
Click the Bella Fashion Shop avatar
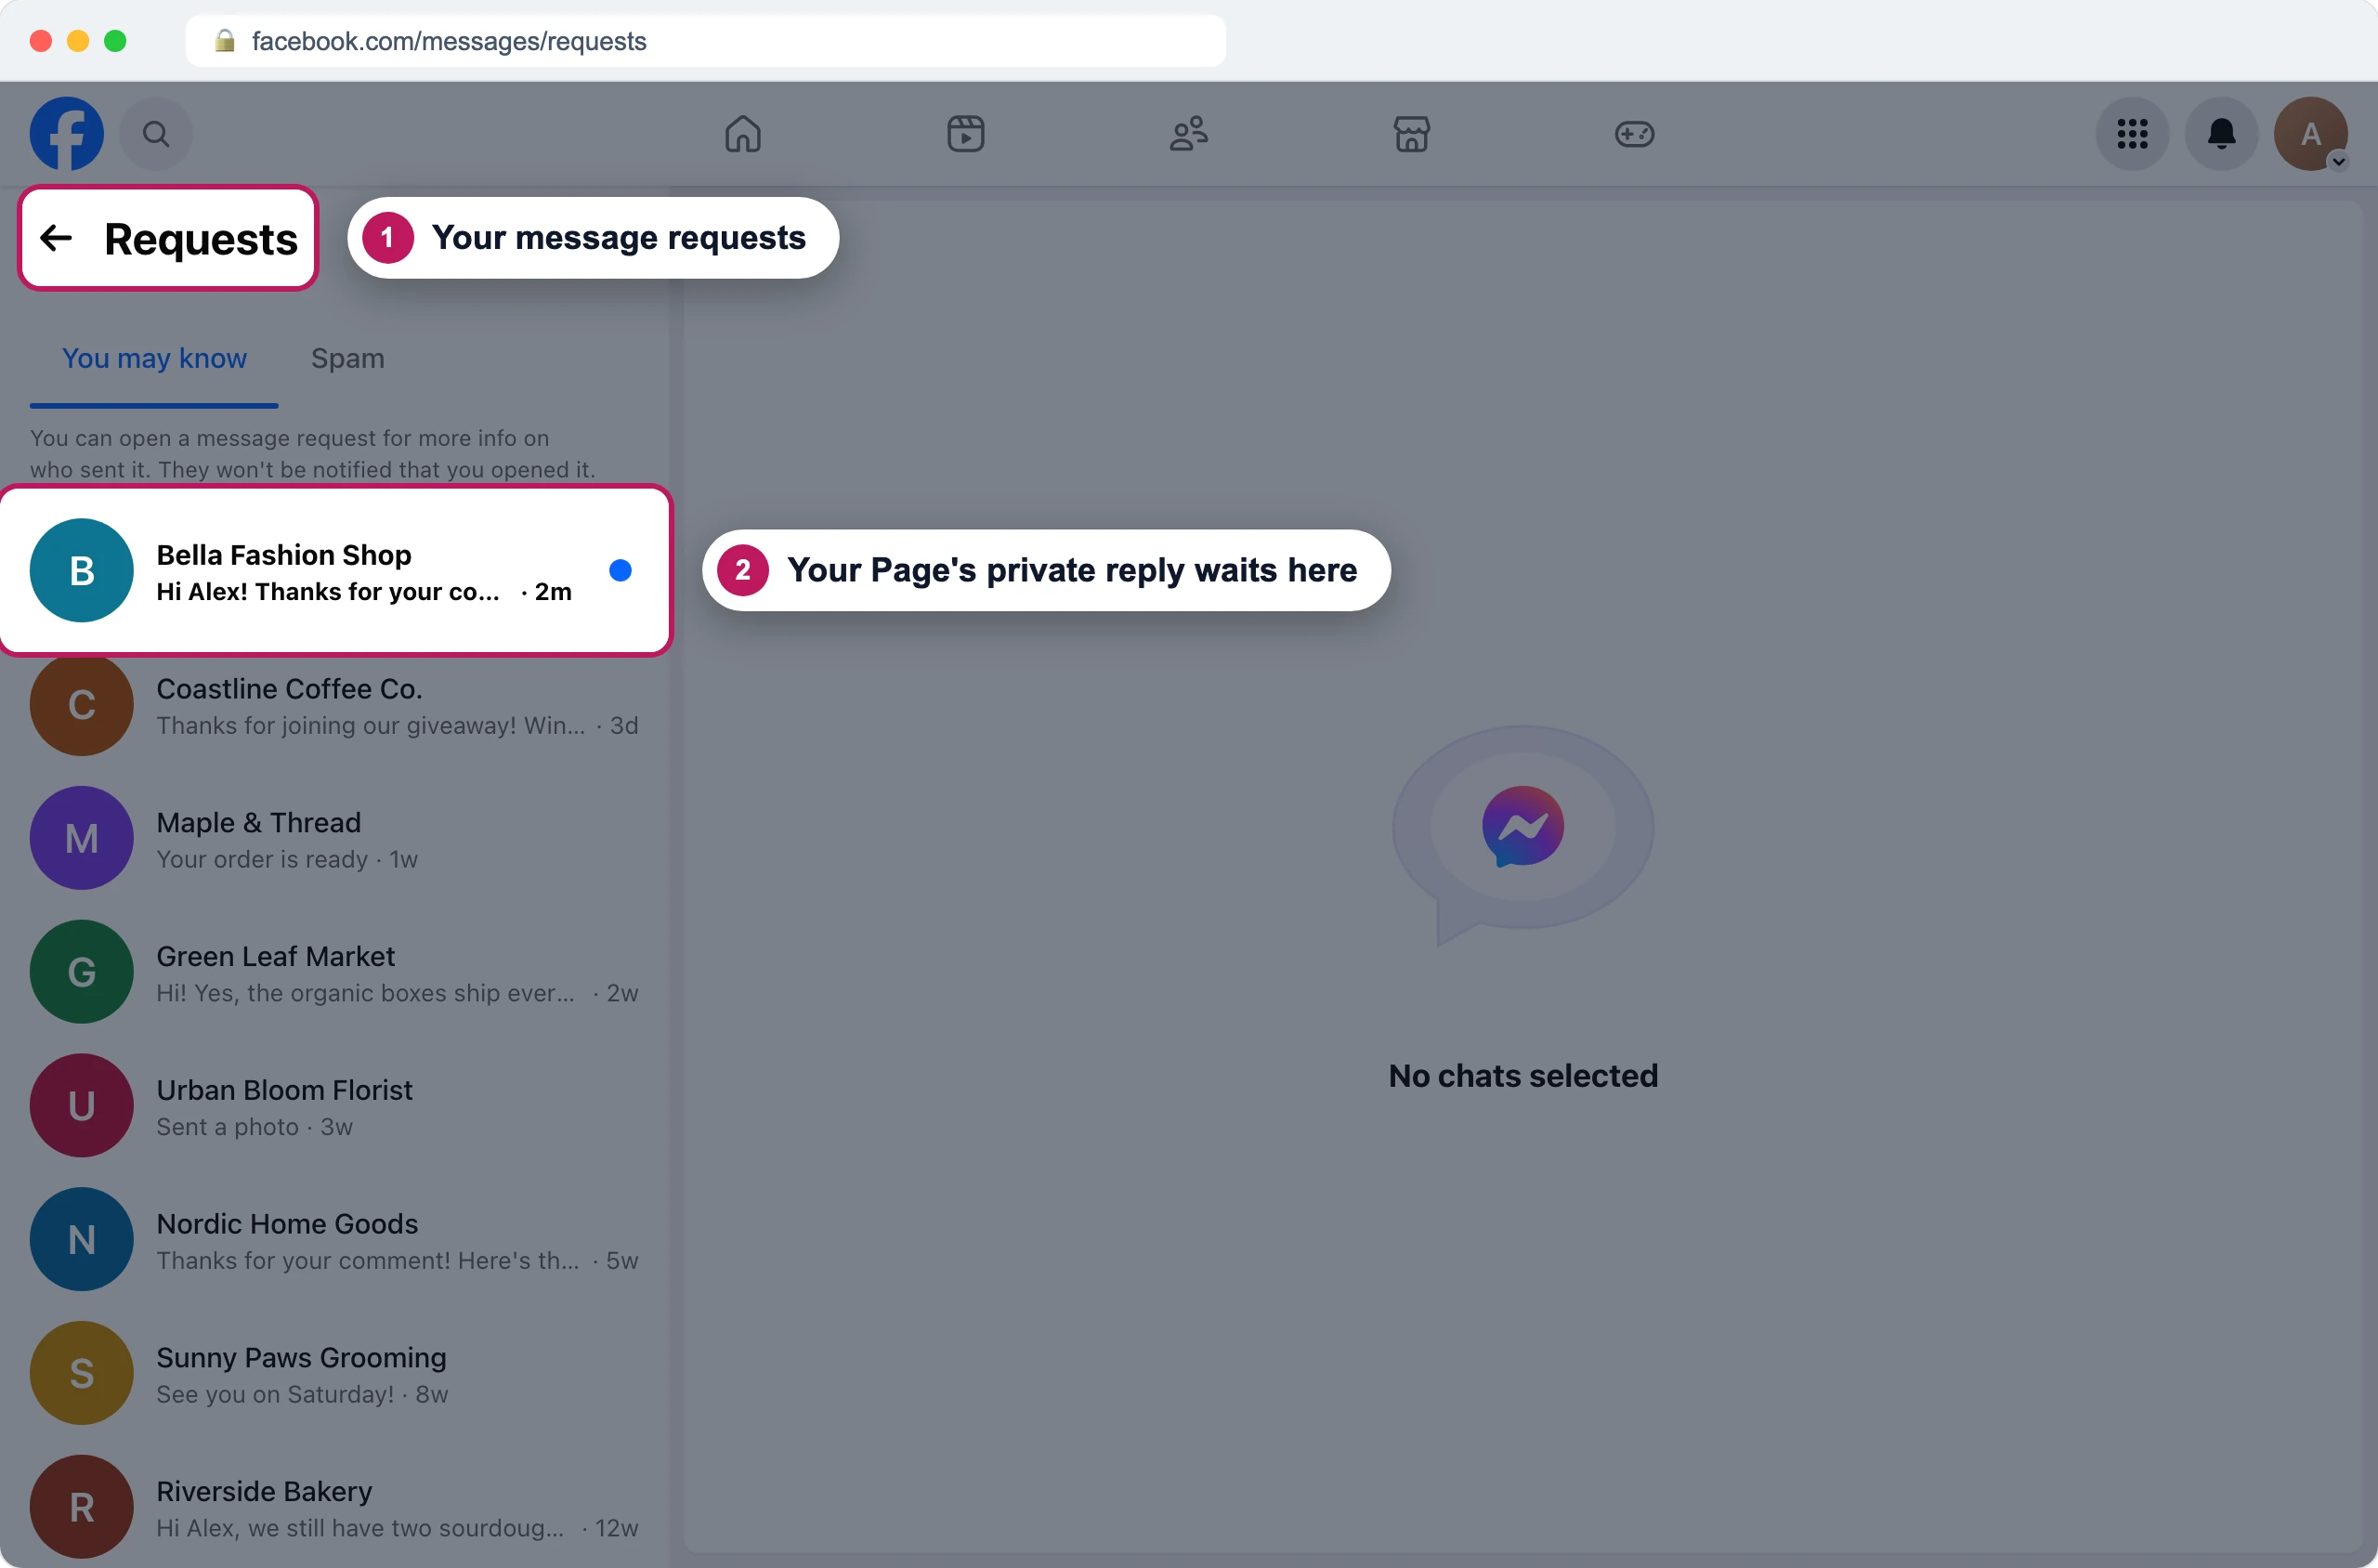81,571
